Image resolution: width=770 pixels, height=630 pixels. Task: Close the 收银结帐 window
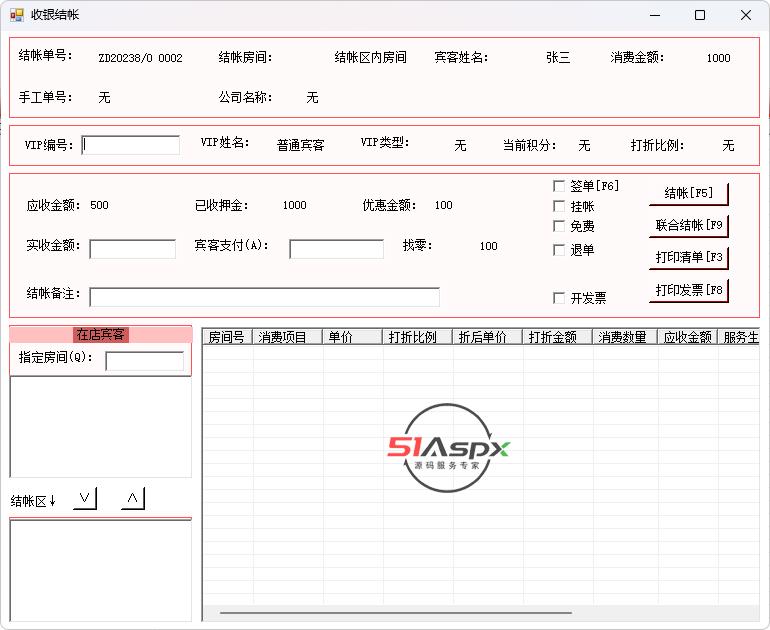[745, 15]
